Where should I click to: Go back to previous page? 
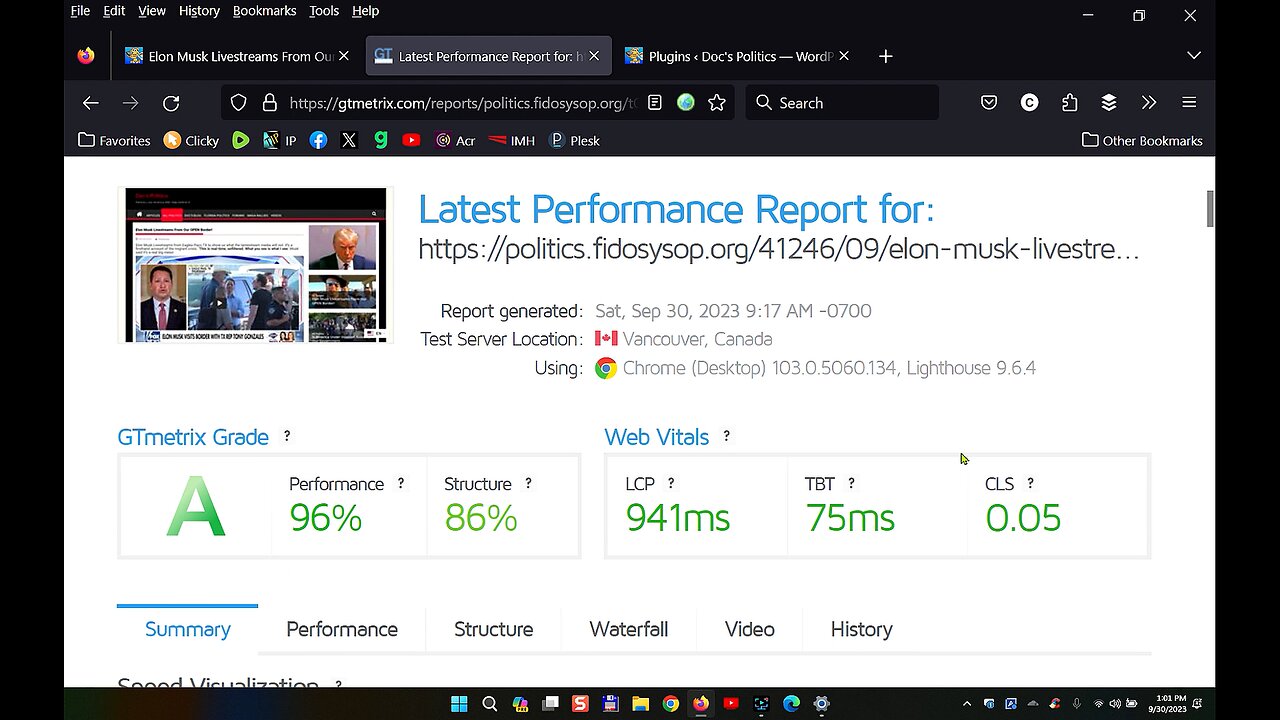(90, 103)
